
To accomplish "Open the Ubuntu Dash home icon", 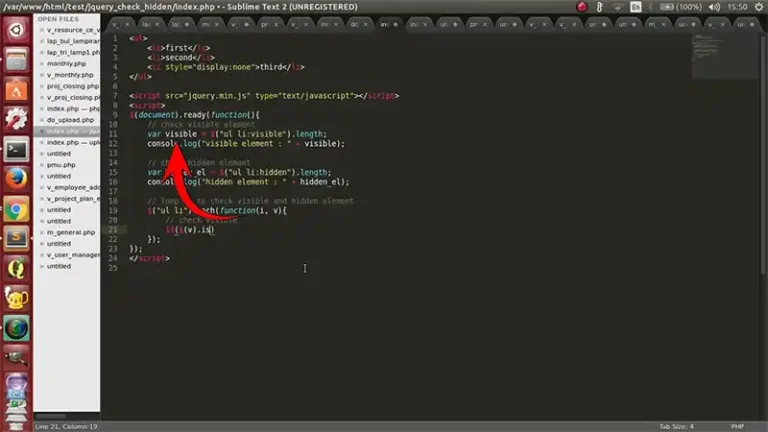I will (16, 30).
